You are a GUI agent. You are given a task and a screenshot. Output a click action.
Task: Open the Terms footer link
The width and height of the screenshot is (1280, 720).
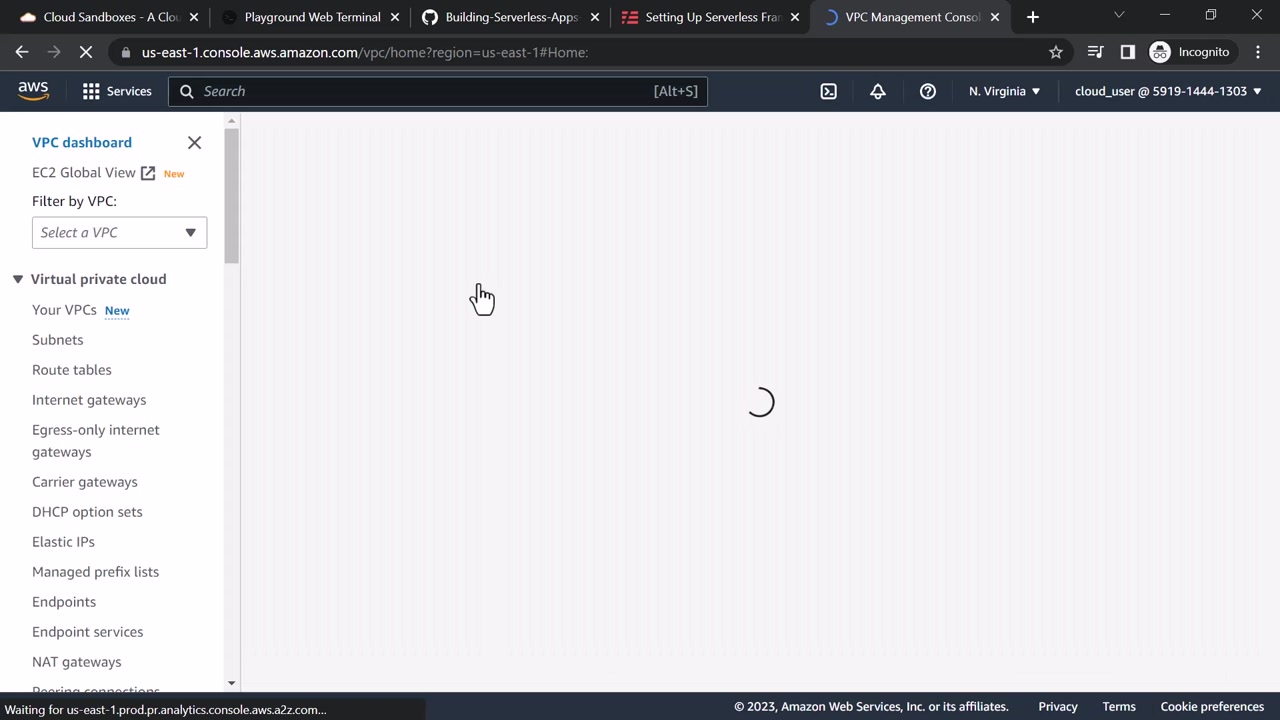(1119, 707)
